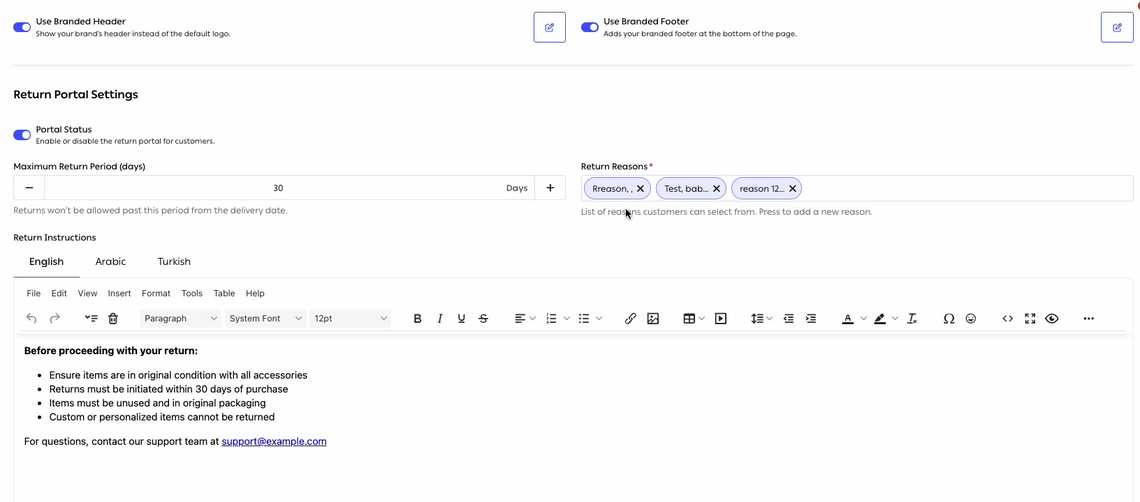This screenshot has width=1140, height=502.
Task: Toggle bold formatting
Action: (x=417, y=319)
